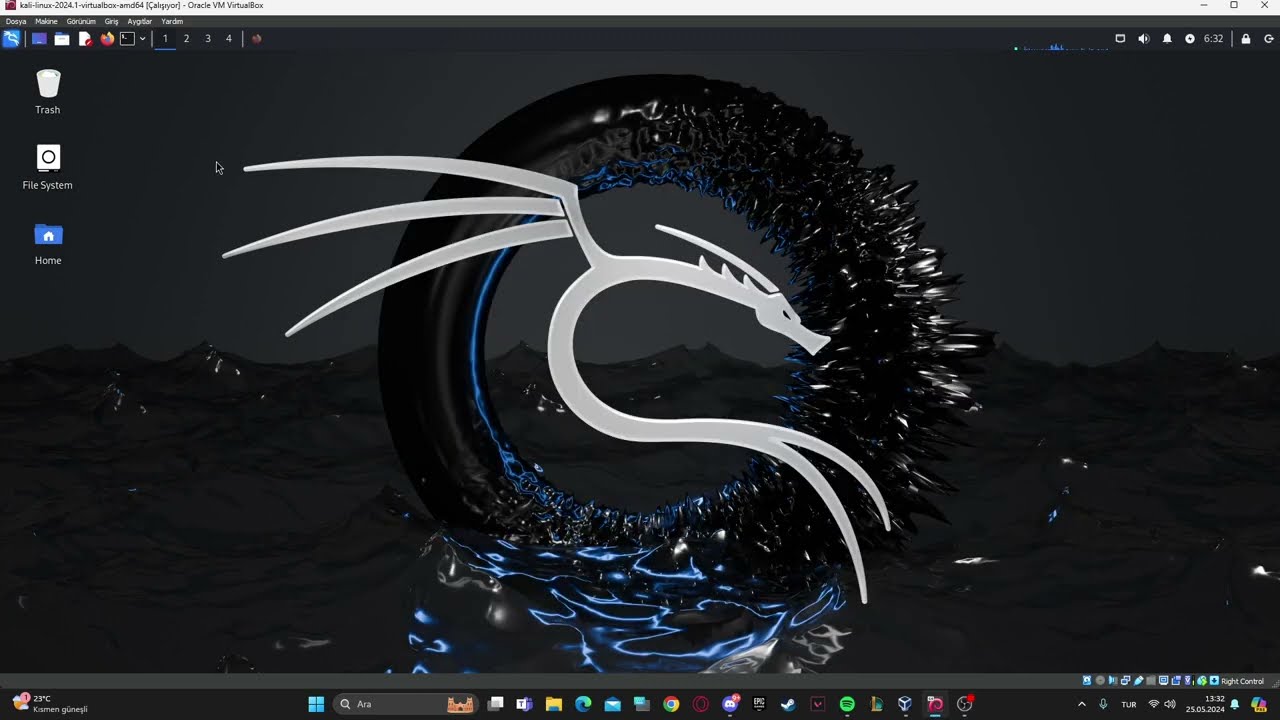Click the Right Control host key indicator
The image size is (1280, 720).
click(x=1242, y=681)
